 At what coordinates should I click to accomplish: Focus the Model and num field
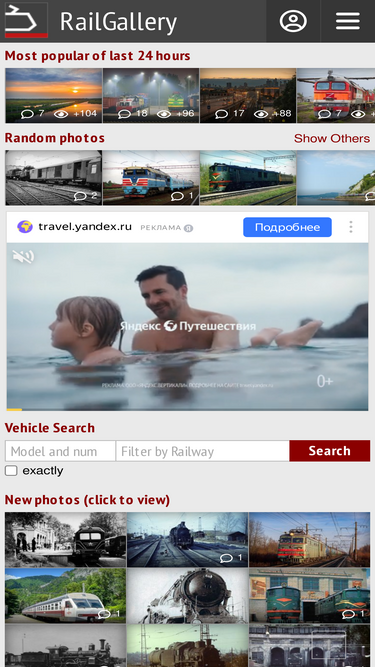tap(60, 451)
